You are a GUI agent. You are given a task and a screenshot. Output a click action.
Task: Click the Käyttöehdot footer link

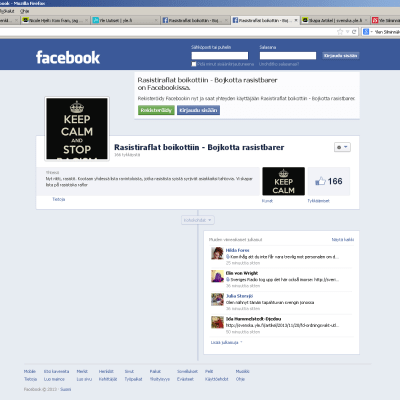217,379
